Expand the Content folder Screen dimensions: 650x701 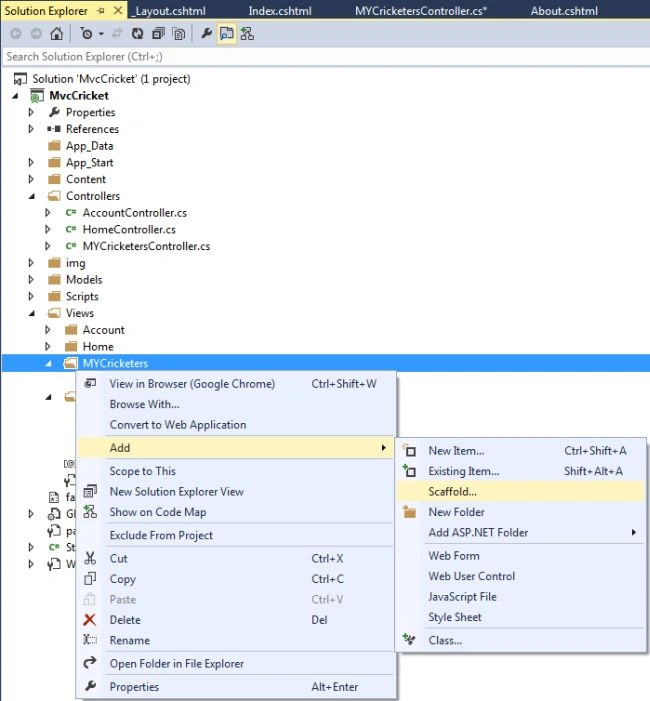31,179
